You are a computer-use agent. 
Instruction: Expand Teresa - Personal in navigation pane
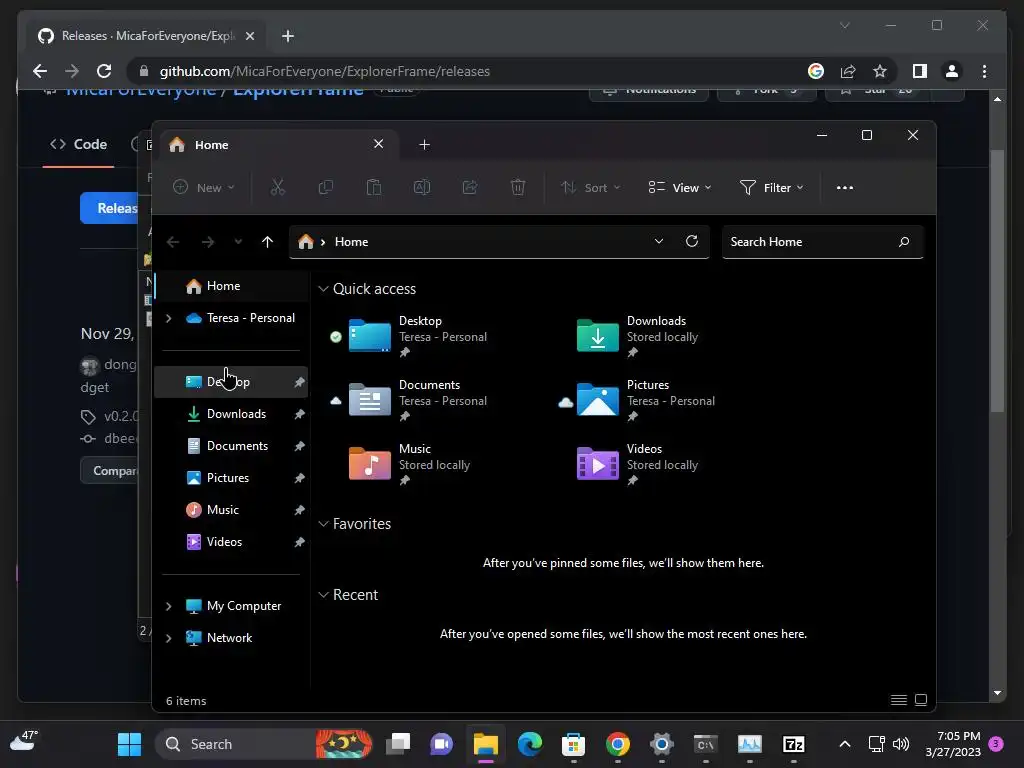point(168,318)
